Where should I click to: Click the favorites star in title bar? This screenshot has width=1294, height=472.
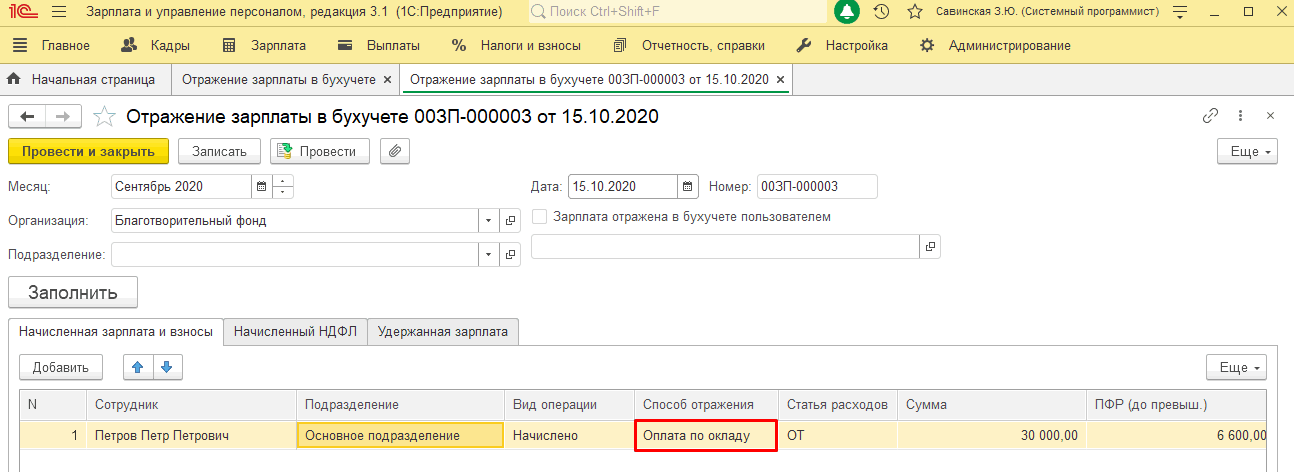(914, 11)
